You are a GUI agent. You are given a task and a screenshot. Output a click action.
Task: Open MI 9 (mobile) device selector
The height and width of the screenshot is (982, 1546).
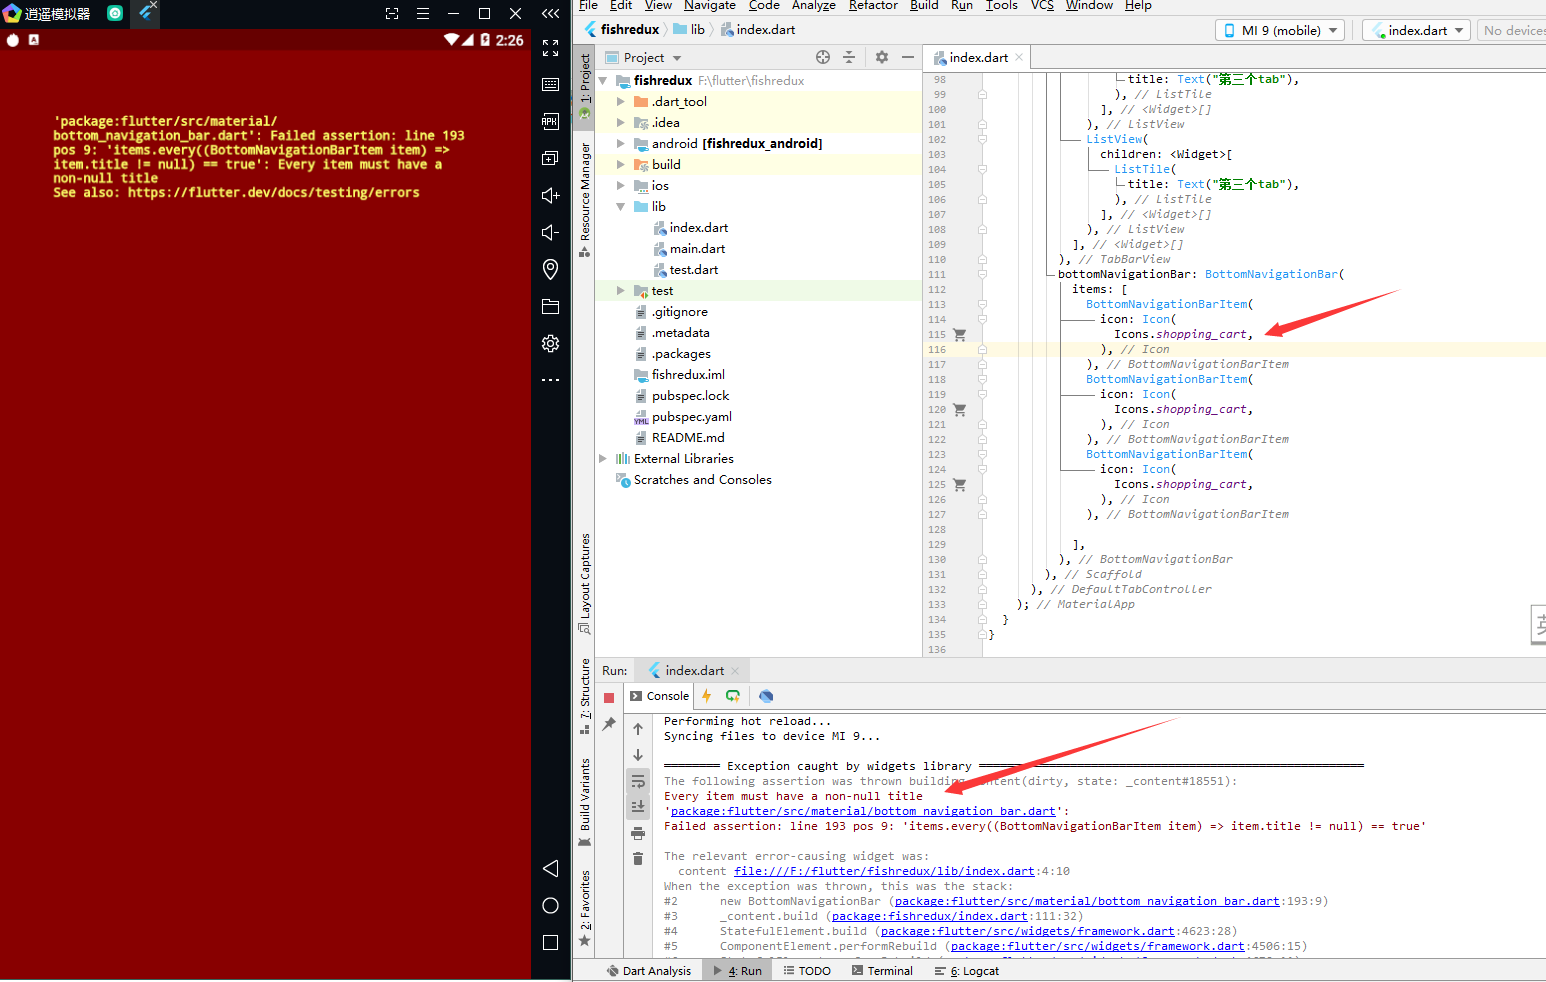click(x=1281, y=30)
